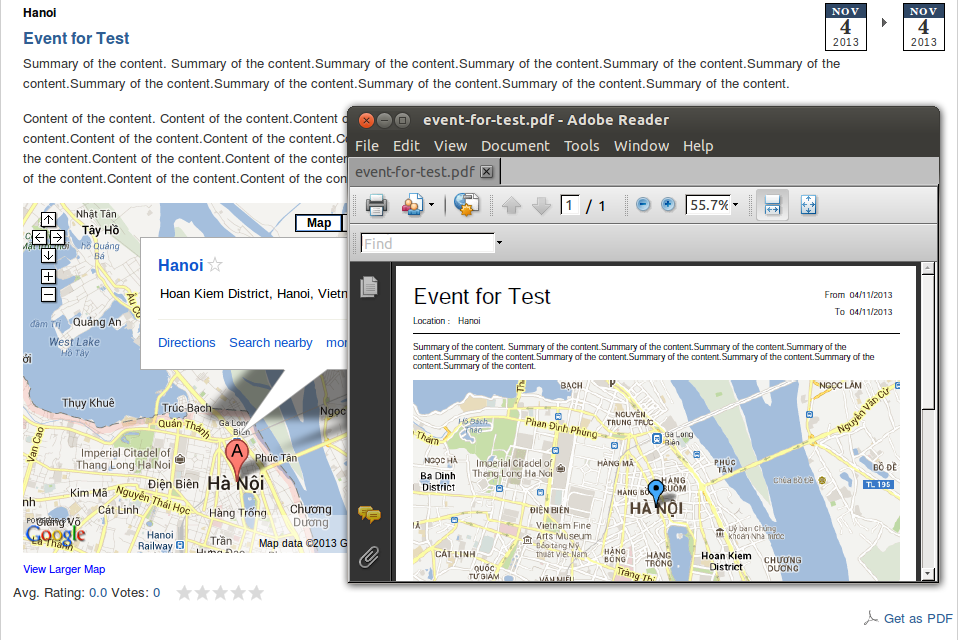This screenshot has width=958, height=640.
Task: Open the File menu
Action: 367,146
